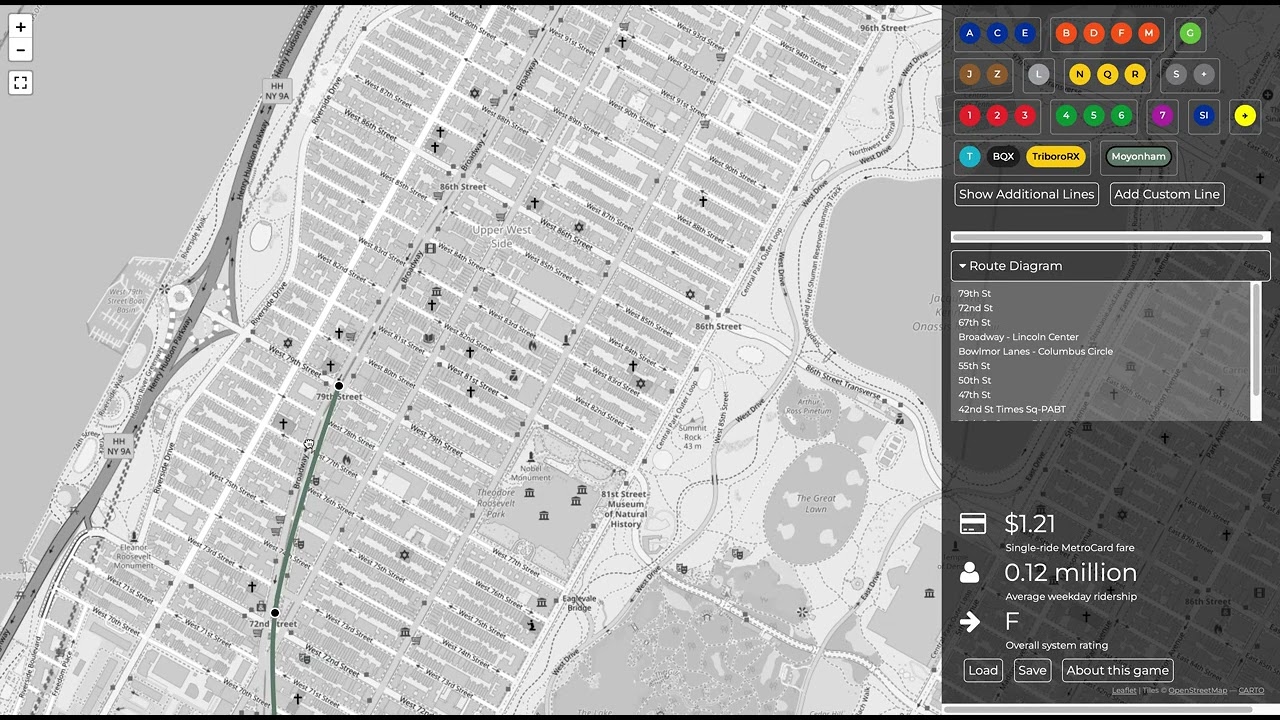Select the gray L line bullet
Image resolution: width=1280 pixels, height=720 pixels.
pos(1039,74)
